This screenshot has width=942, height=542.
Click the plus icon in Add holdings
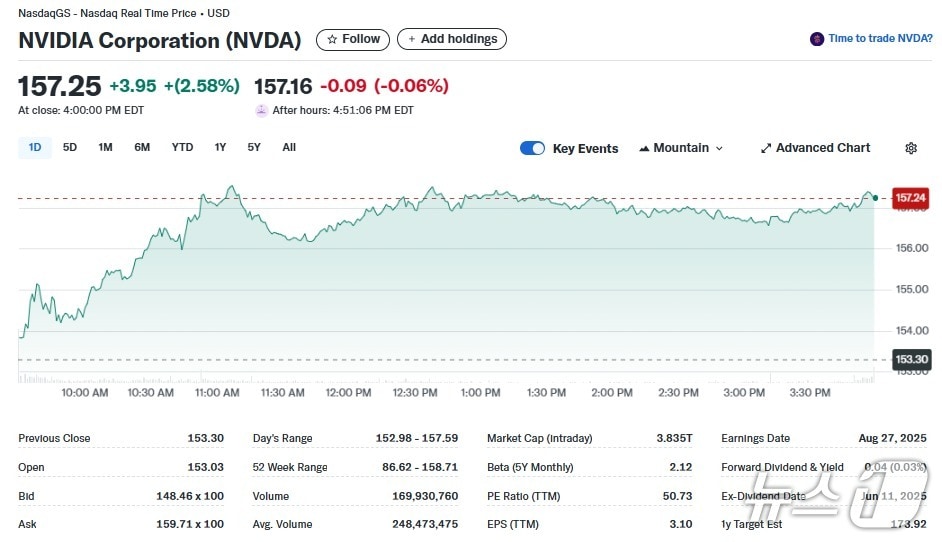[412, 39]
